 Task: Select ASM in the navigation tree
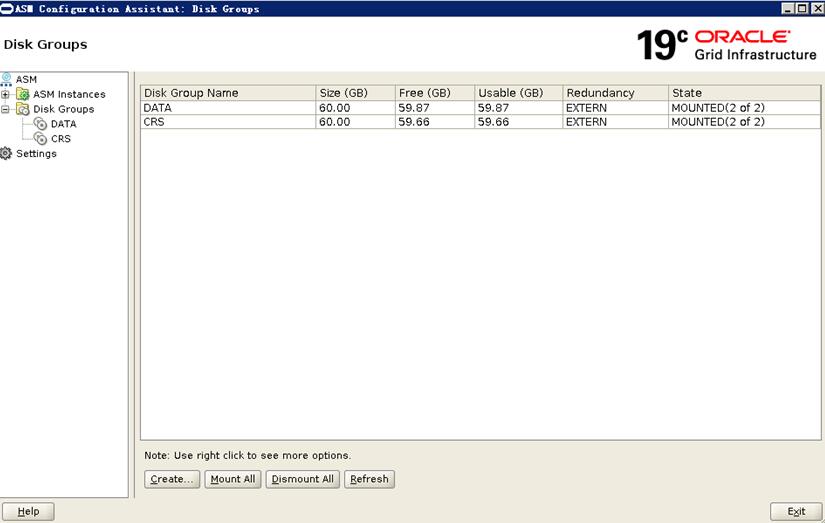tap(26, 79)
